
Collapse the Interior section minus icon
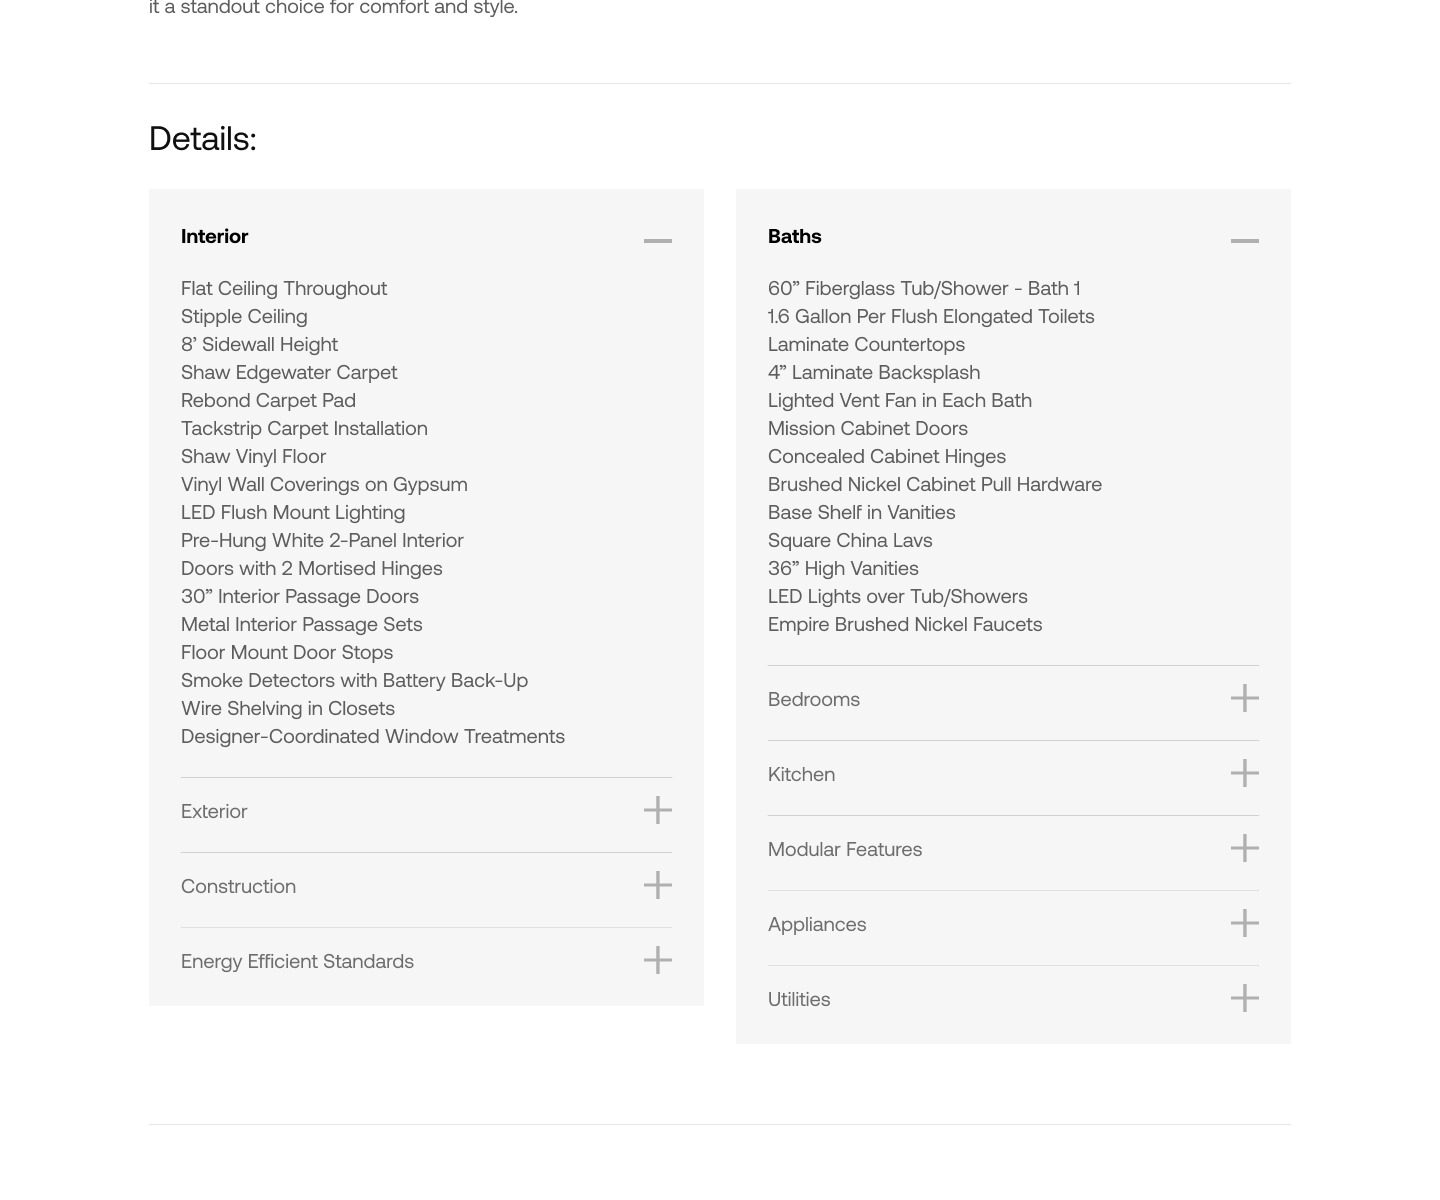(657, 240)
